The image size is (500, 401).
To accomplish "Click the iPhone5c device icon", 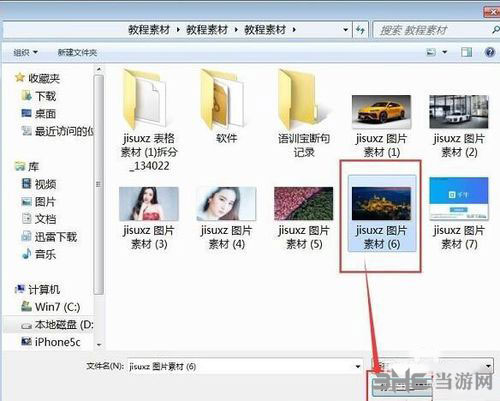I will 26,341.
